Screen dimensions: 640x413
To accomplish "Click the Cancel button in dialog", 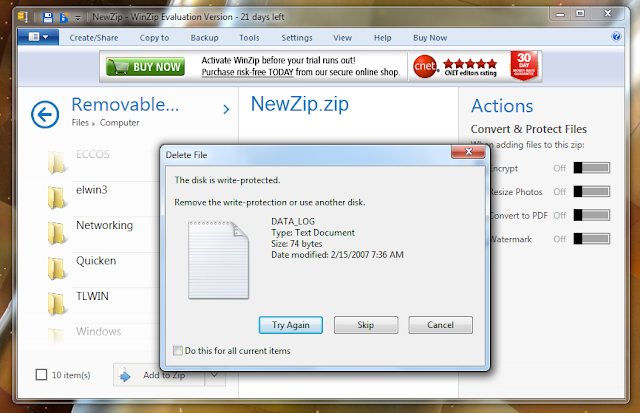I will [440, 325].
